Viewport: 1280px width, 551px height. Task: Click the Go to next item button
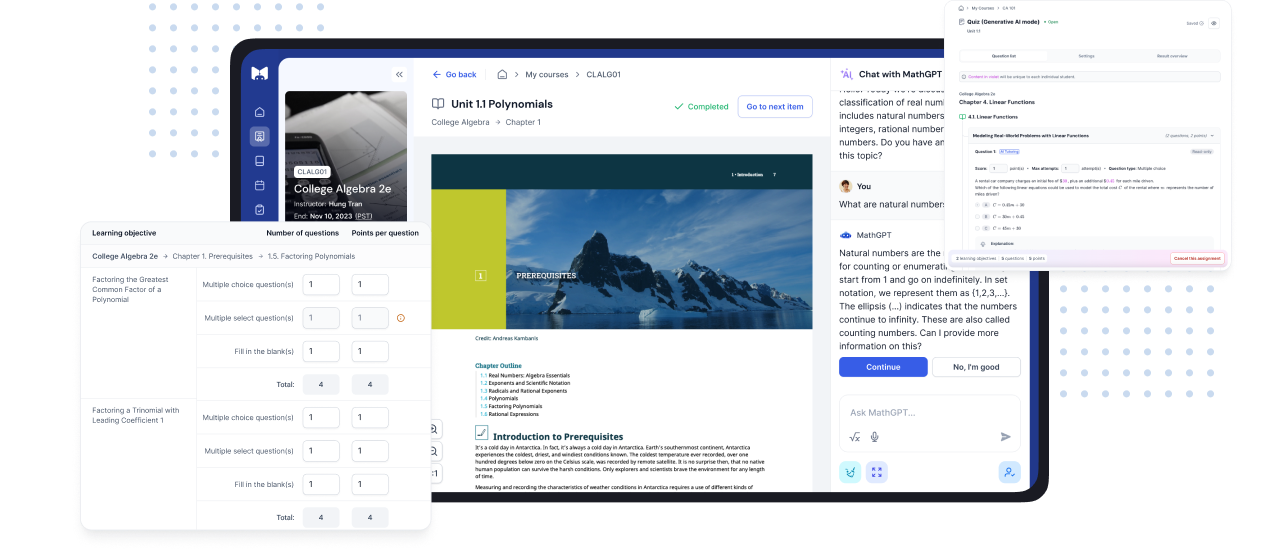pyautogui.click(x=774, y=107)
